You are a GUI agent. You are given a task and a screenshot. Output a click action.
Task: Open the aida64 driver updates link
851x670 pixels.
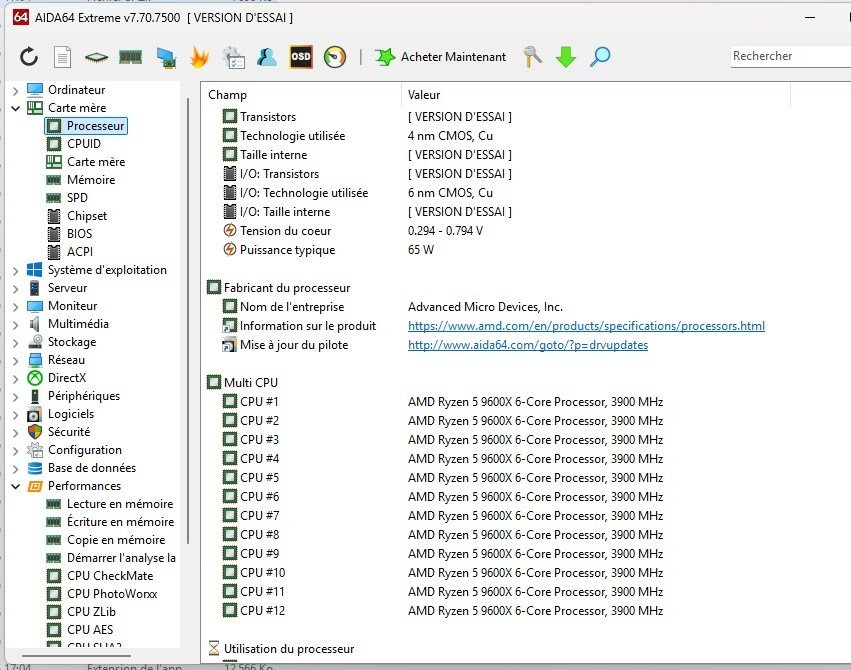pyautogui.click(x=527, y=345)
